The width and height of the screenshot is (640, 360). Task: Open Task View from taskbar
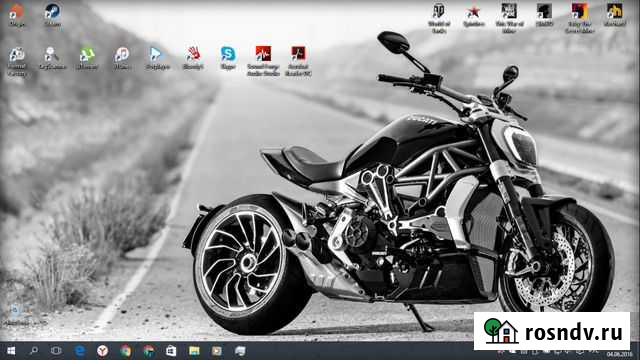(x=56, y=351)
